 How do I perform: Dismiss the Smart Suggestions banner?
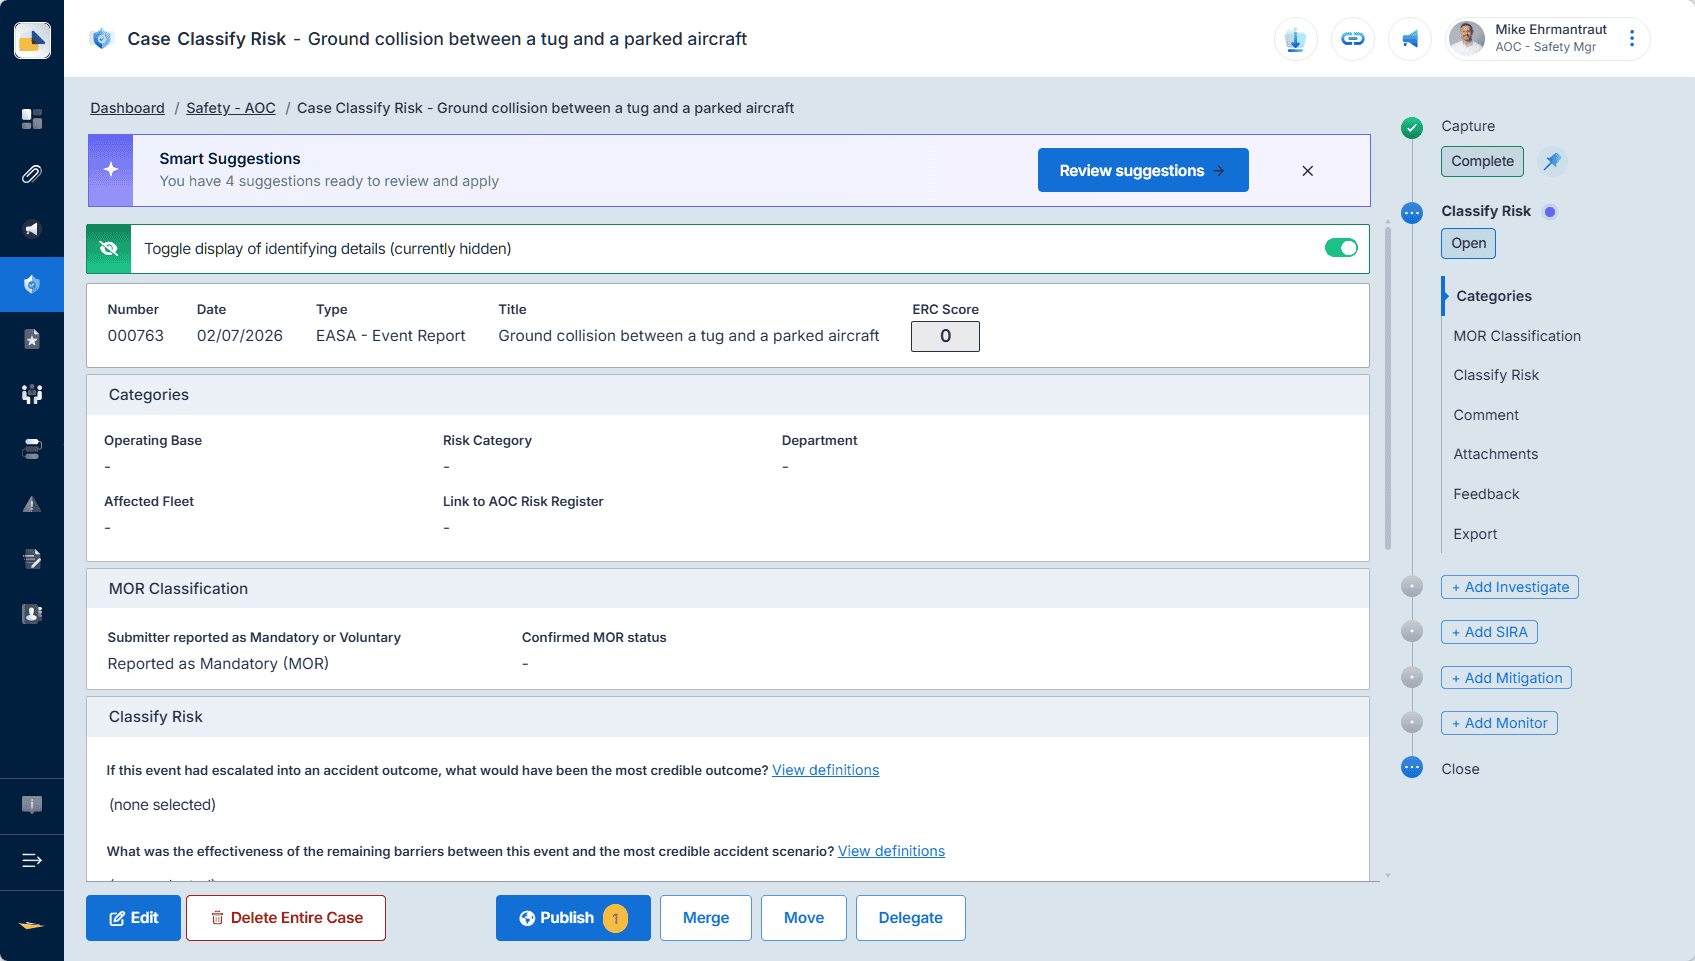(1308, 171)
